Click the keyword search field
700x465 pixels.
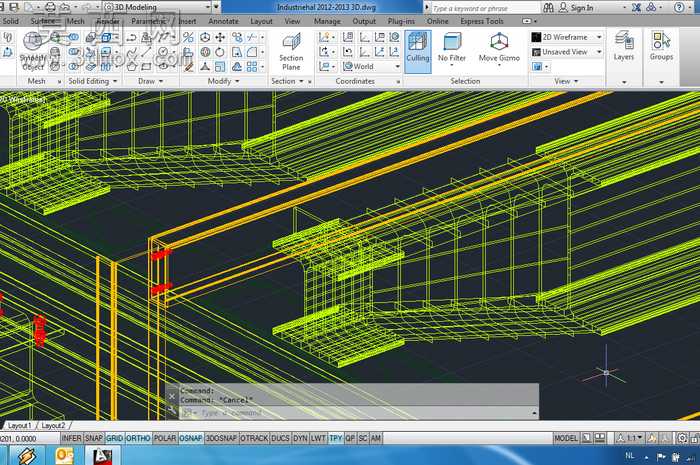[484, 8]
